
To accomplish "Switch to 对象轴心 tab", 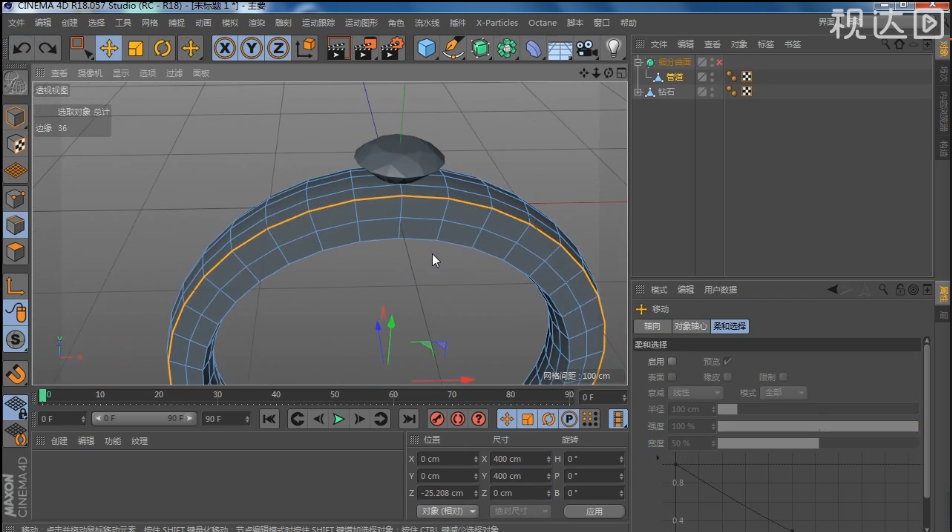I will pyautogui.click(x=690, y=326).
